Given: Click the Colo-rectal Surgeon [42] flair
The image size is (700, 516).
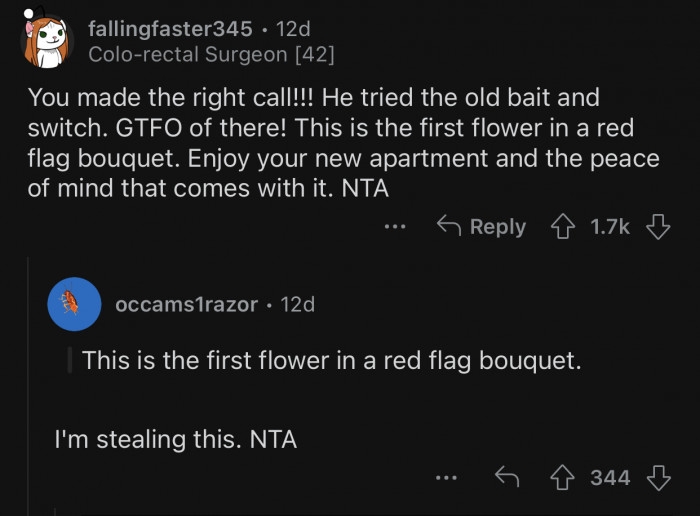Looking at the screenshot, I should (x=211, y=54).
